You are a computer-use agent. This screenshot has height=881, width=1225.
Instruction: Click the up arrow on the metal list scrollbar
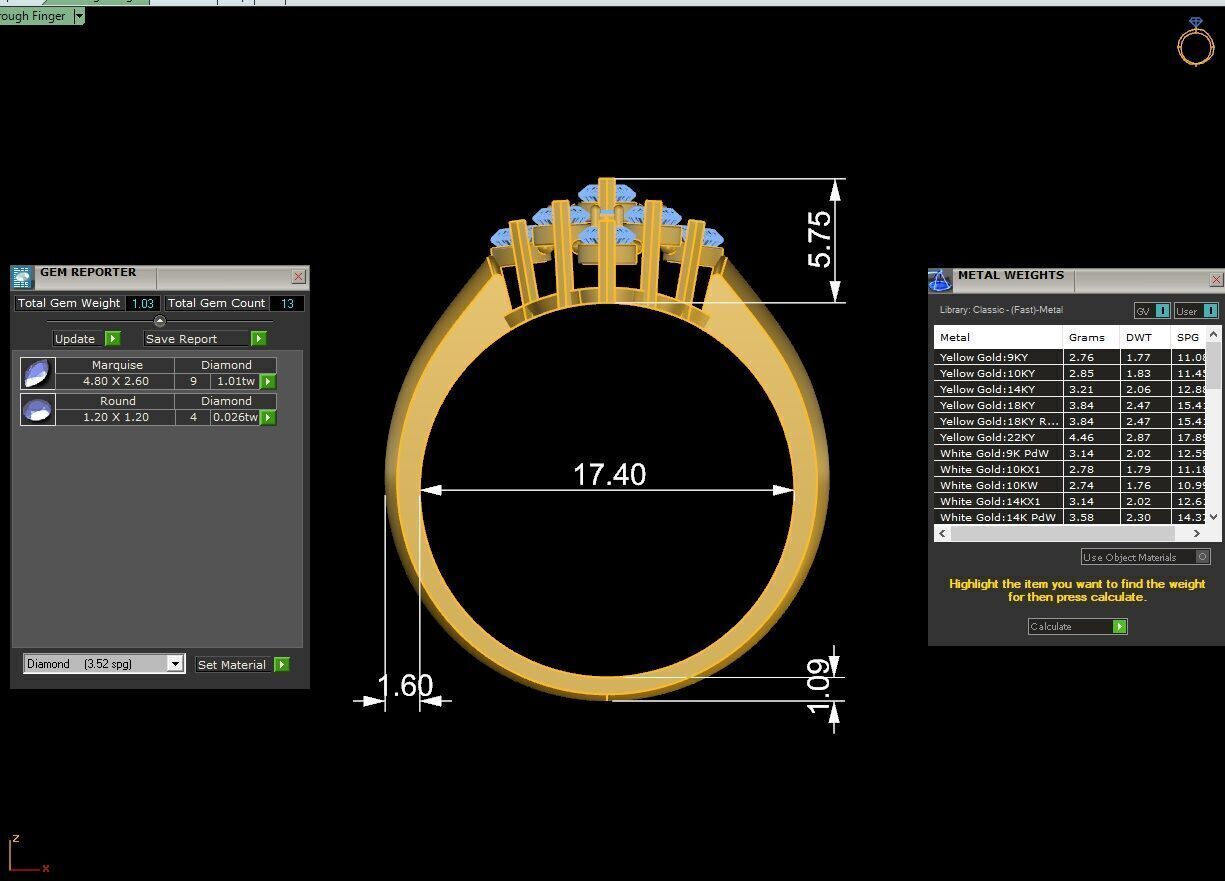(x=1214, y=334)
